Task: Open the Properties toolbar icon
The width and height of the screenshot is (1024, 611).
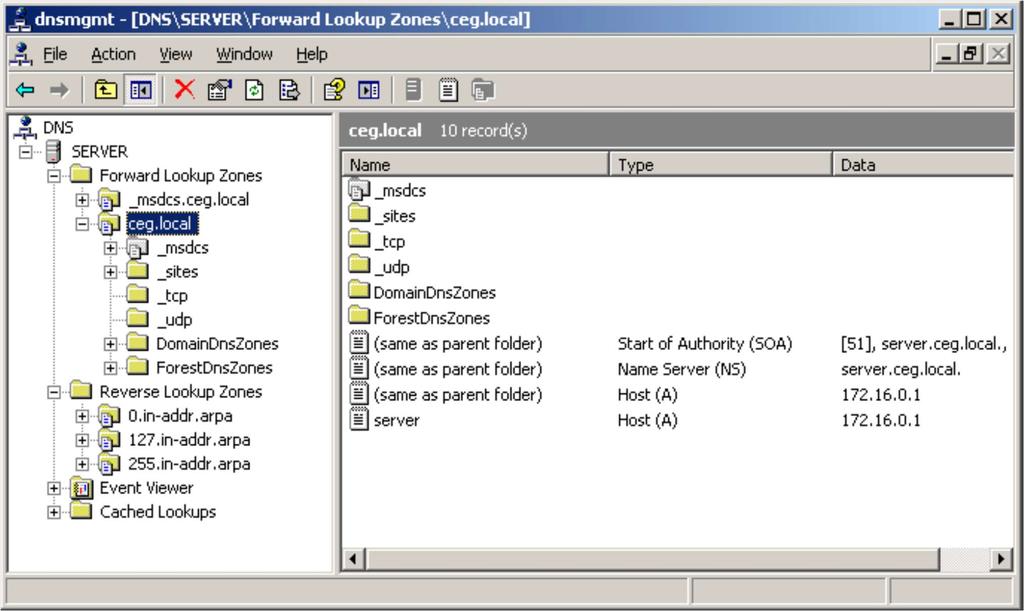Action: tap(219, 90)
